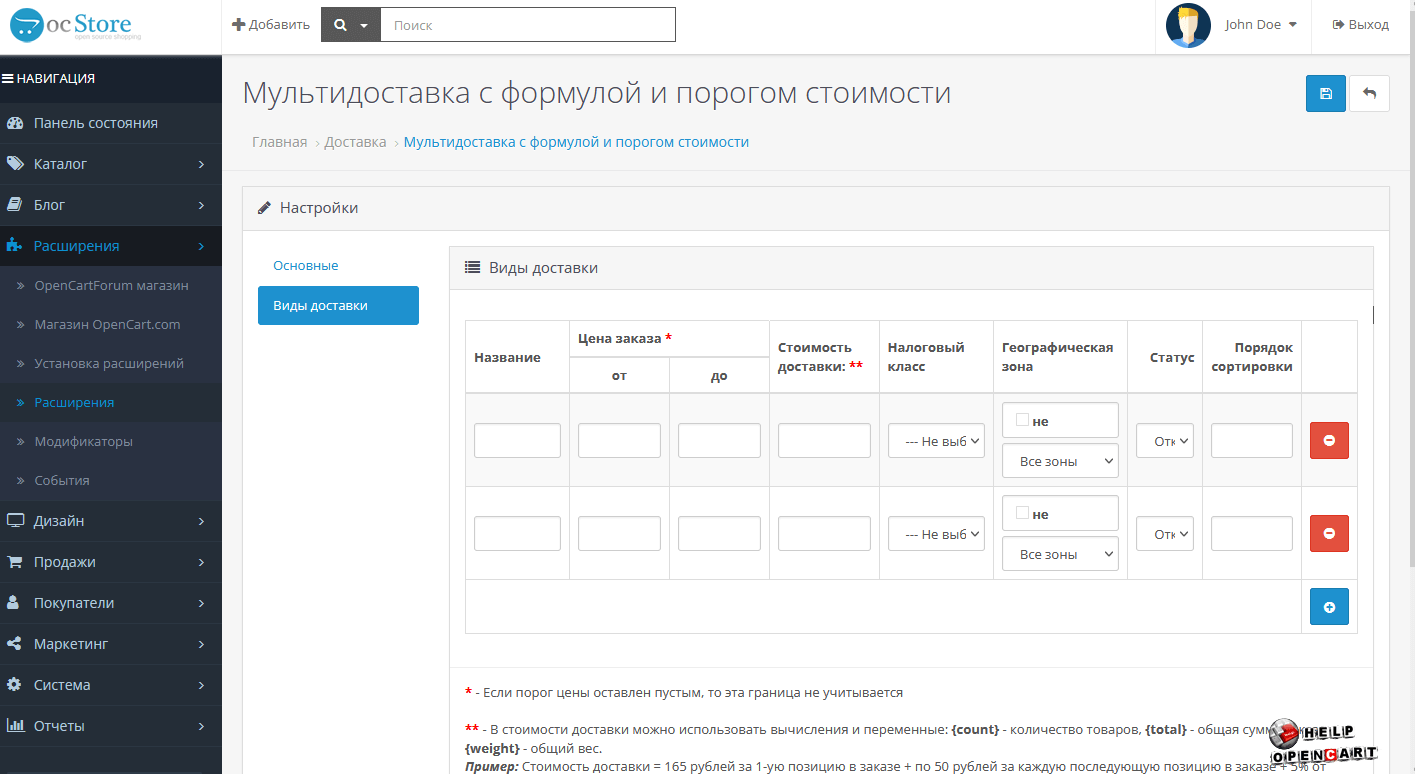This screenshot has width=1415, height=774.
Task: Switch to the Основные tab
Action: point(306,266)
